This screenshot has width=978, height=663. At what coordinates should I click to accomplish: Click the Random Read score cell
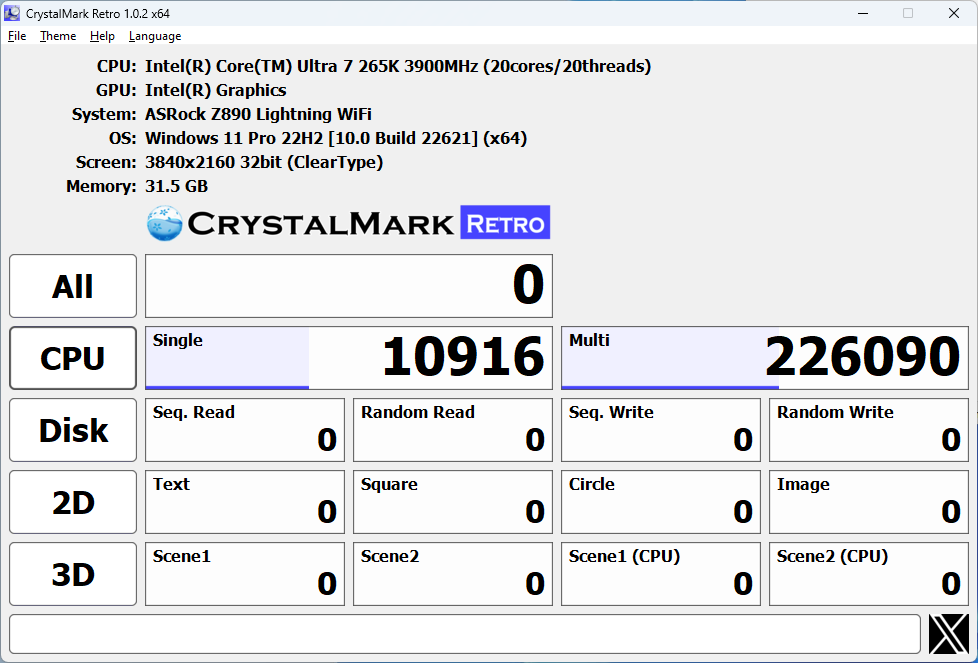click(x=453, y=430)
